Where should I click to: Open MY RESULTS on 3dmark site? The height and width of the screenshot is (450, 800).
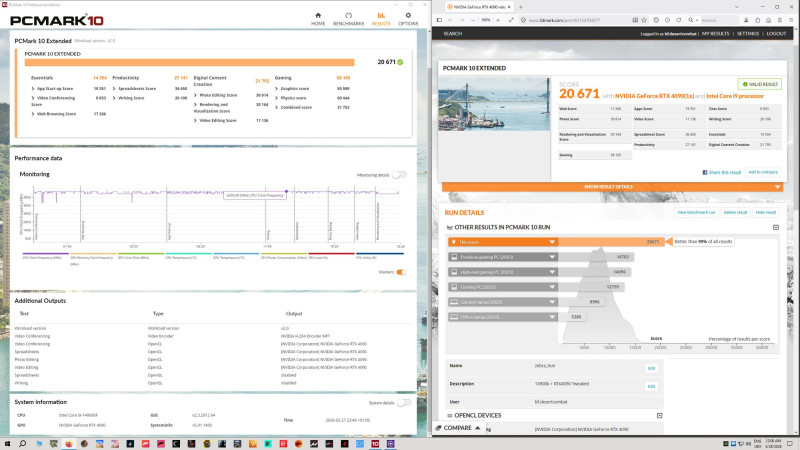tap(715, 34)
